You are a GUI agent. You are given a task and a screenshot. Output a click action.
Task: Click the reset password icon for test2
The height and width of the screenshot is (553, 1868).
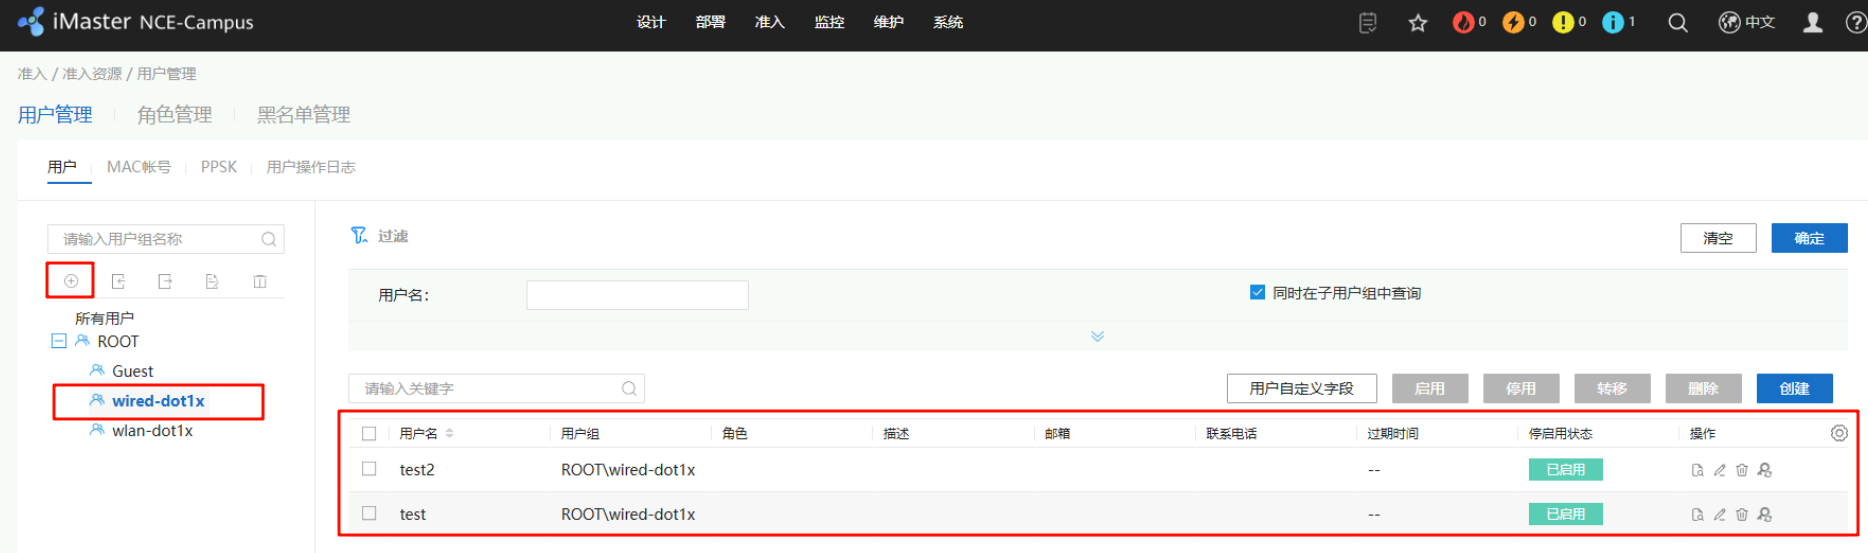1764,470
